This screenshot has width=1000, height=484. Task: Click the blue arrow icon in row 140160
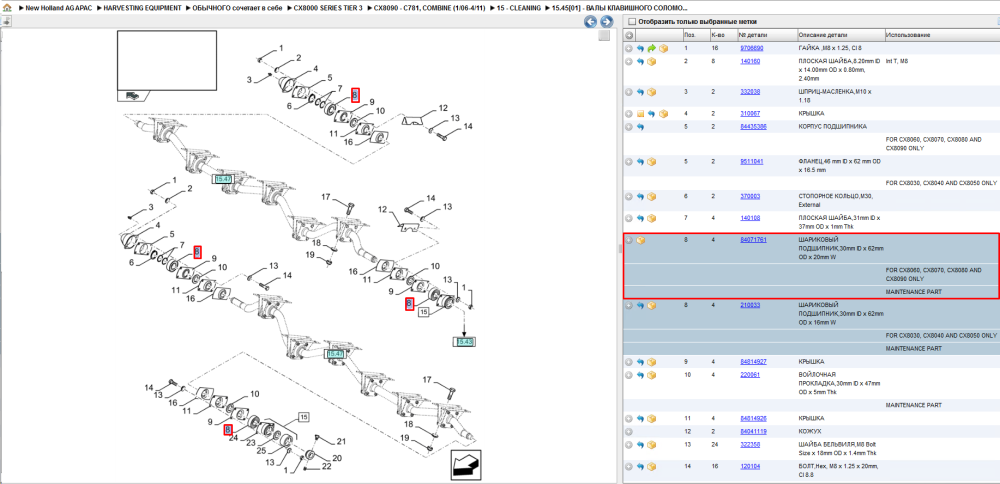(640, 62)
